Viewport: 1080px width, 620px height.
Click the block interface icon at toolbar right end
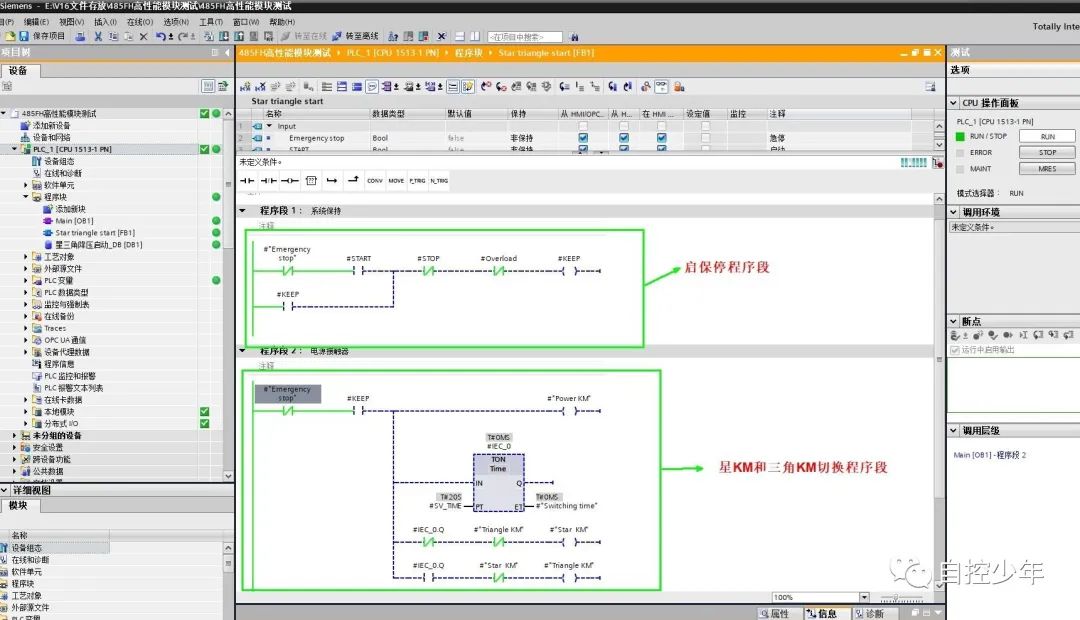pyautogui.click(x=931, y=87)
